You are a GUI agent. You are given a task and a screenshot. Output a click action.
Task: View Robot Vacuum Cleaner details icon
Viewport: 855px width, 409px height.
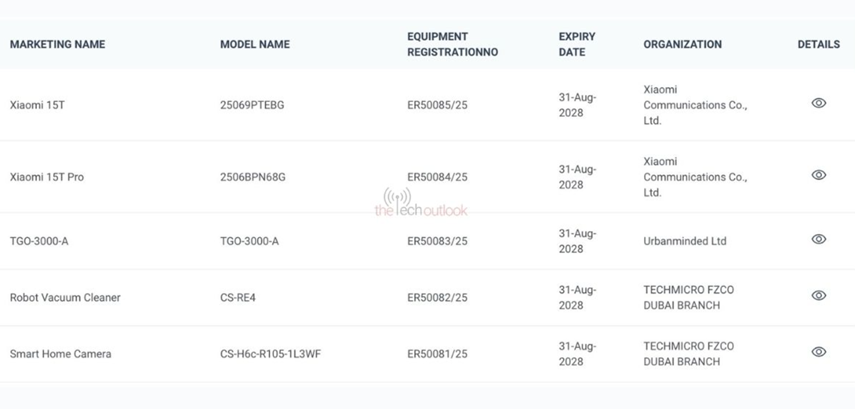point(818,296)
